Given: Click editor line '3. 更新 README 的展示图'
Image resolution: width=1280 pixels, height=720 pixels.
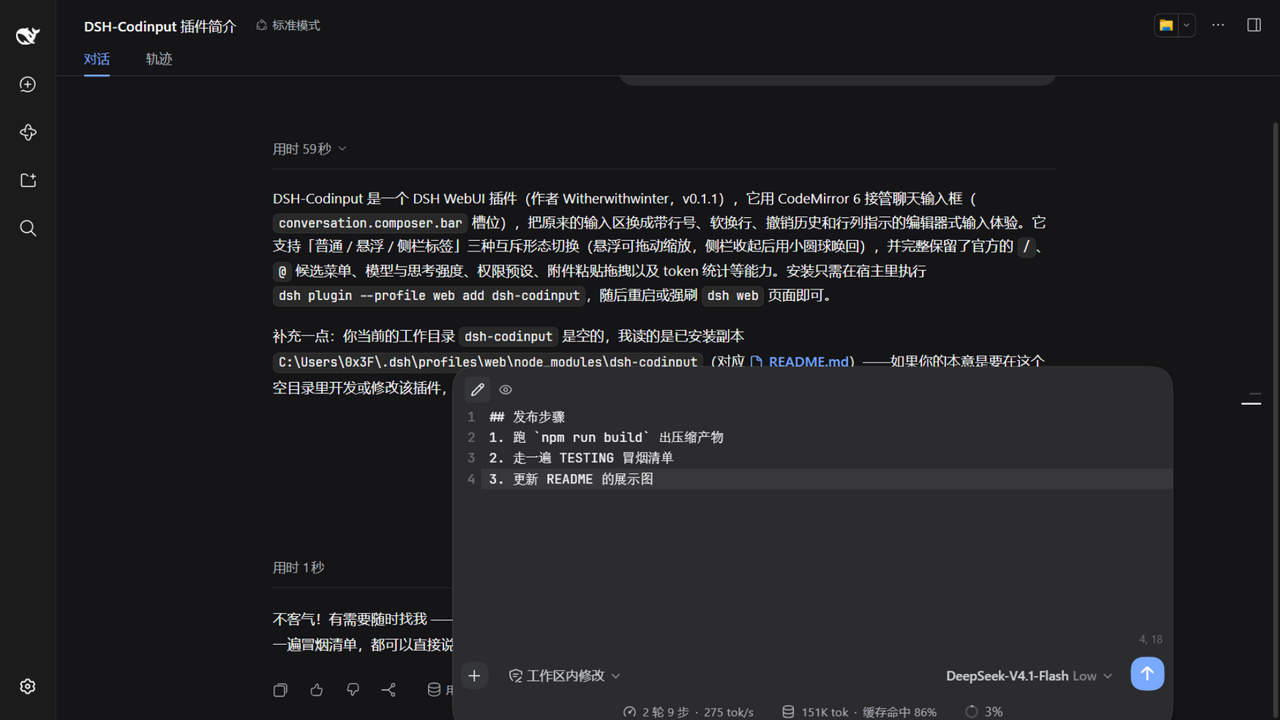Looking at the screenshot, I should (571, 479).
